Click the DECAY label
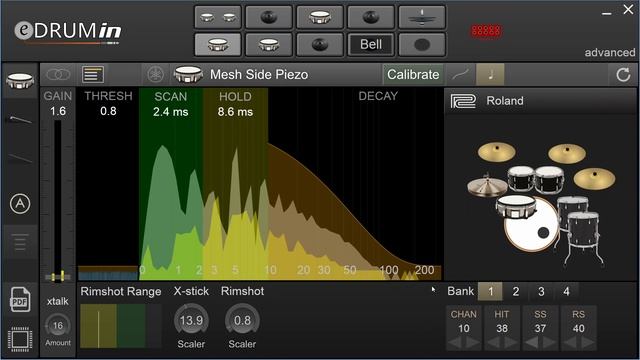This screenshot has height=360, width=640. (378, 96)
